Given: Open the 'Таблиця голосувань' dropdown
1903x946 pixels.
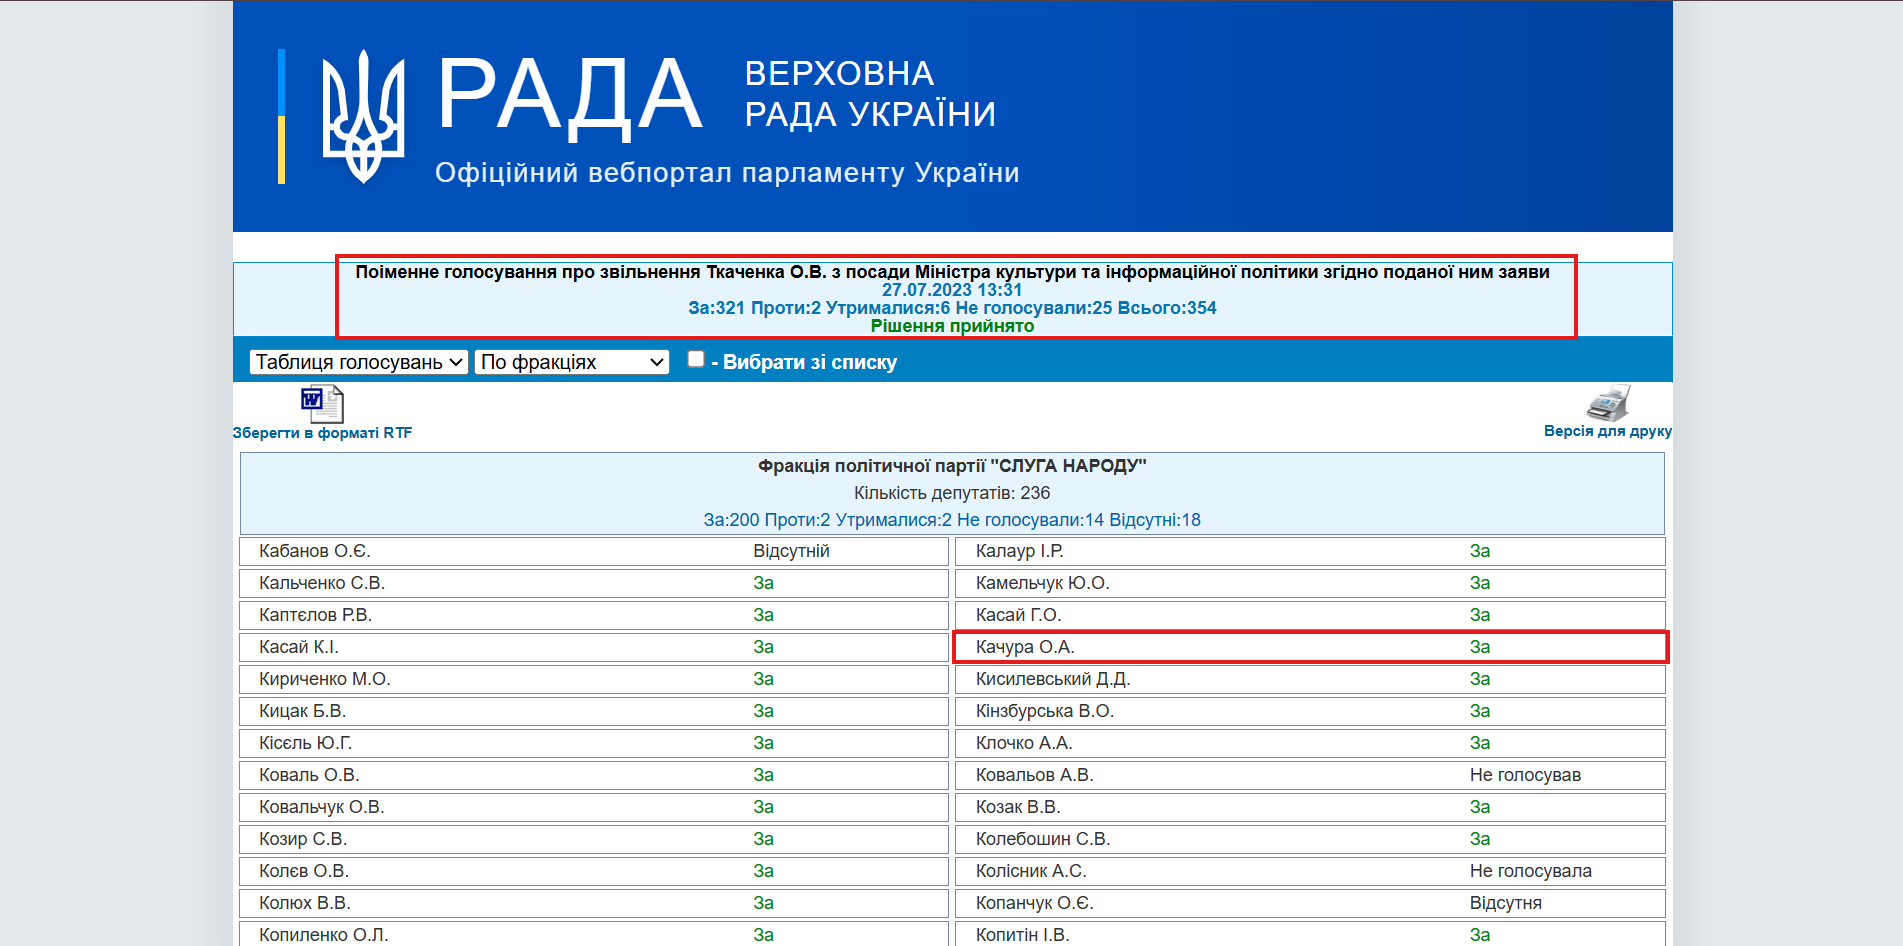Looking at the screenshot, I should [x=359, y=362].
